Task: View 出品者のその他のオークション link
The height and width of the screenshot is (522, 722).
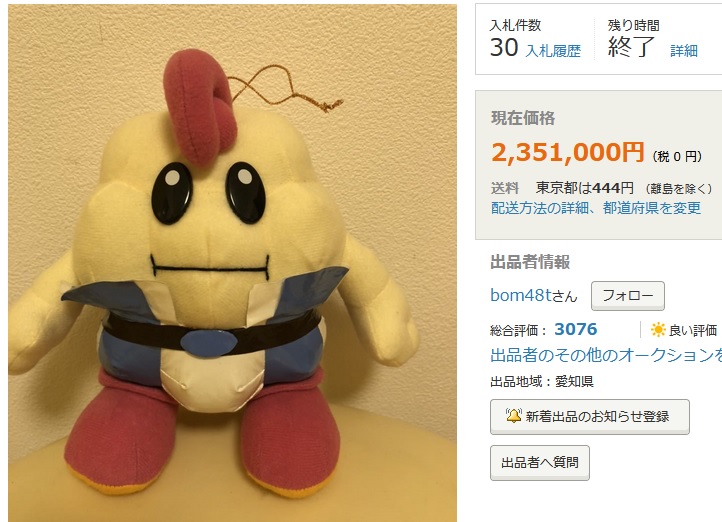Action: pos(606,355)
